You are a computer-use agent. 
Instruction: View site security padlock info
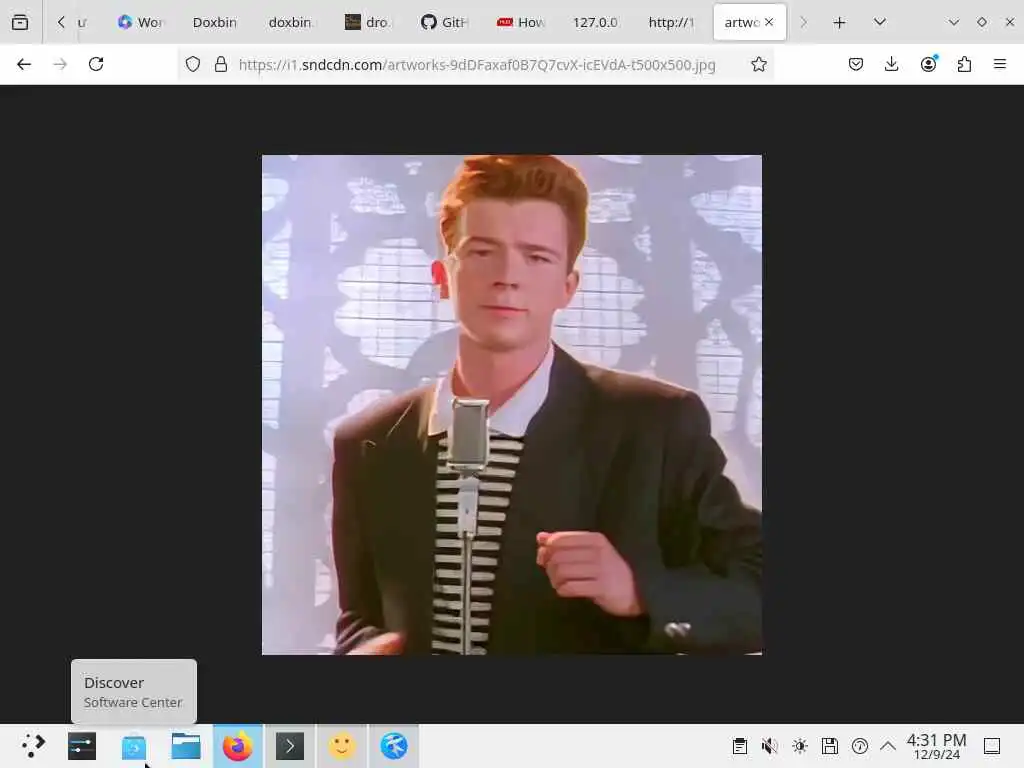pos(221,64)
